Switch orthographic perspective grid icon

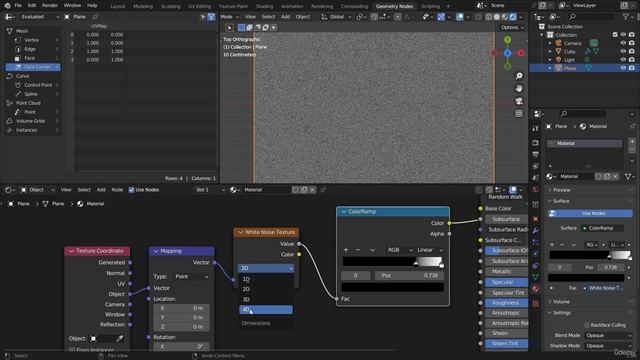(519, 113)
